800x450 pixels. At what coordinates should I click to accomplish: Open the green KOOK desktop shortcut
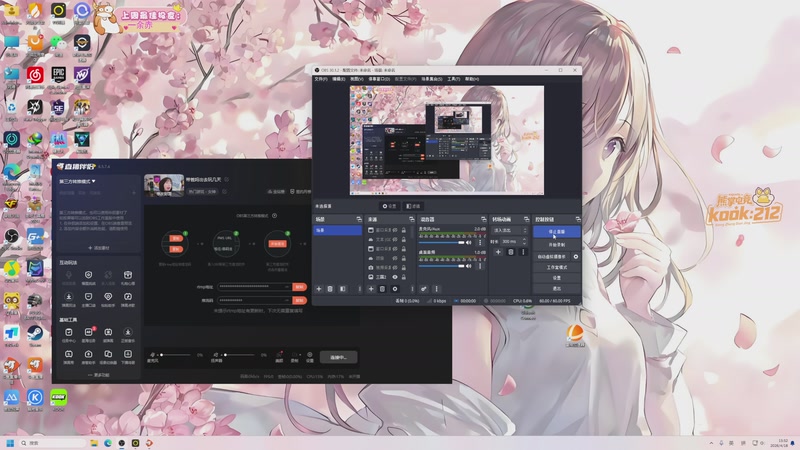tap(59, 397)
